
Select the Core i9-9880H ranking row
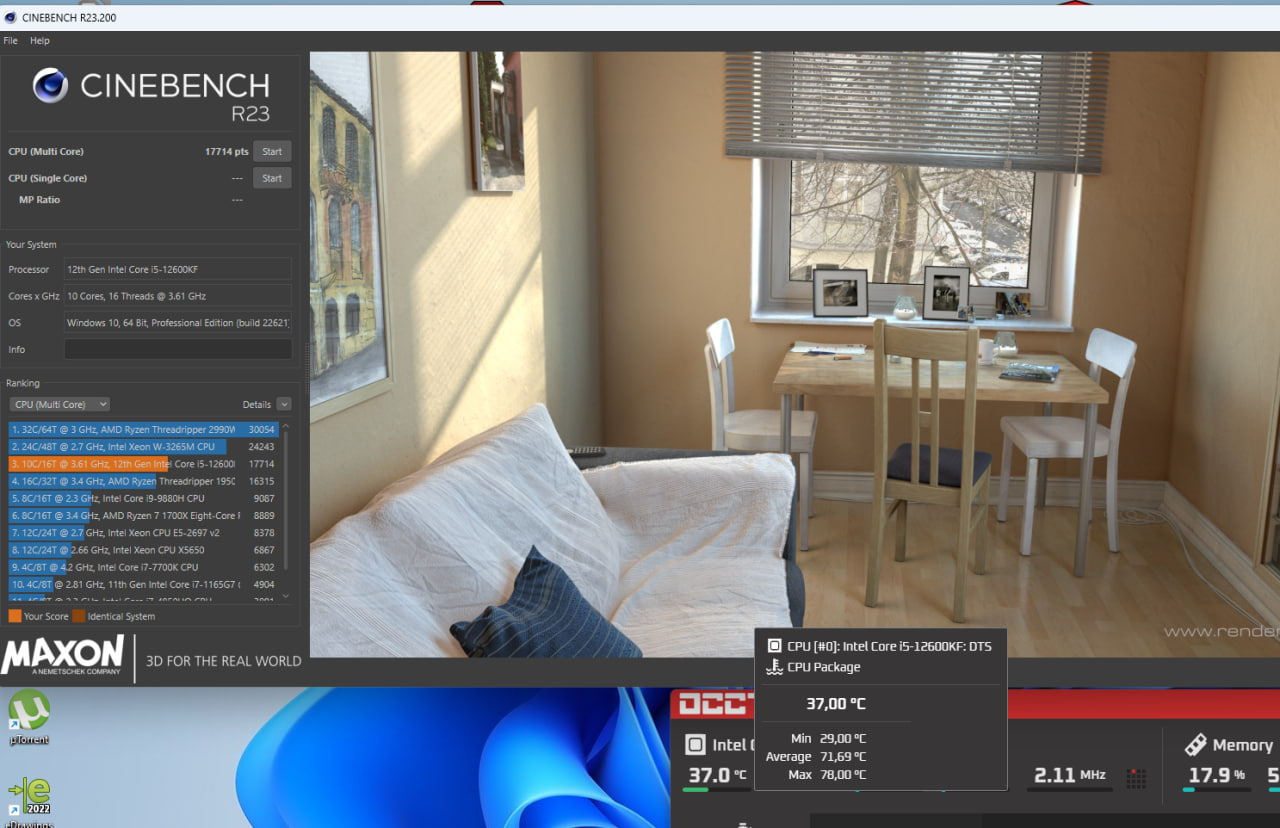142,498
